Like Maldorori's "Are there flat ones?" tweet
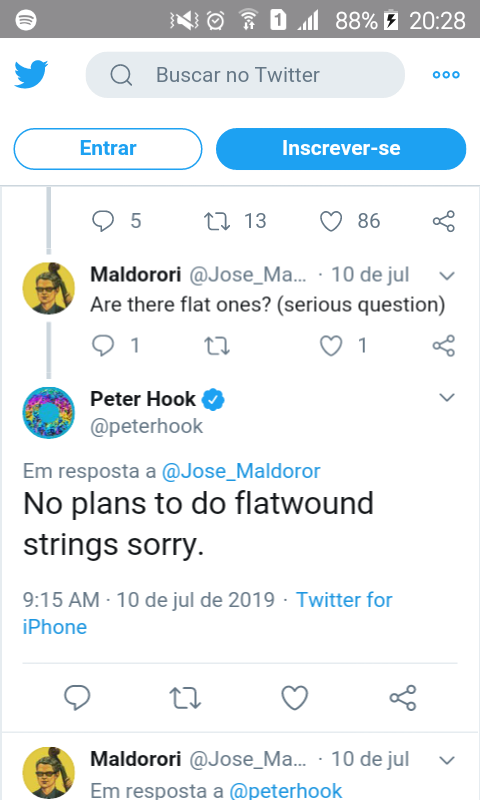Screen dimensions: 480x800 click(x=331, y=346)
